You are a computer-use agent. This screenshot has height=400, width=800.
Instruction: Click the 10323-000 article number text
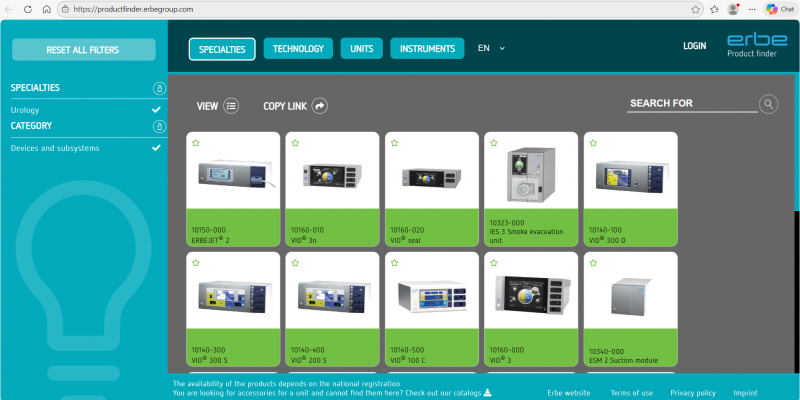tap(507, 223)
